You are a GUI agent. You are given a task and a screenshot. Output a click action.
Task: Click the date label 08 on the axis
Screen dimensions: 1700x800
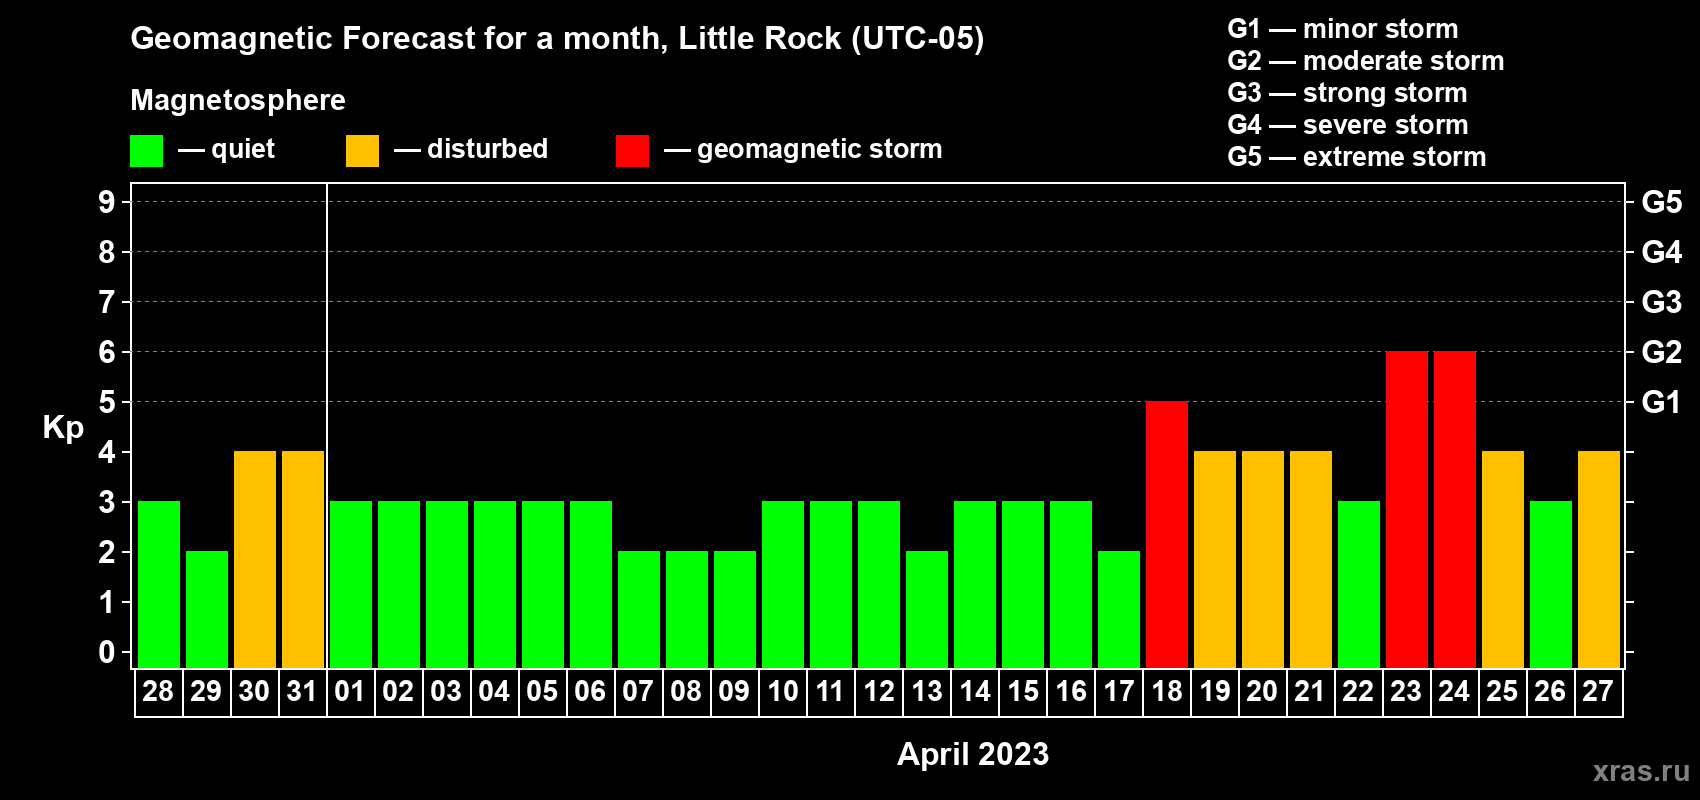coord(686,692)
